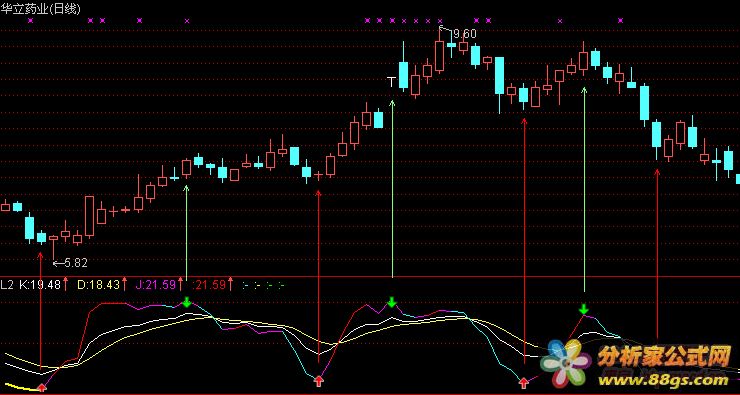Click the green down-arrow below the T marker
The width and height of the screenshot is (740, 395).
pos(392,302)
